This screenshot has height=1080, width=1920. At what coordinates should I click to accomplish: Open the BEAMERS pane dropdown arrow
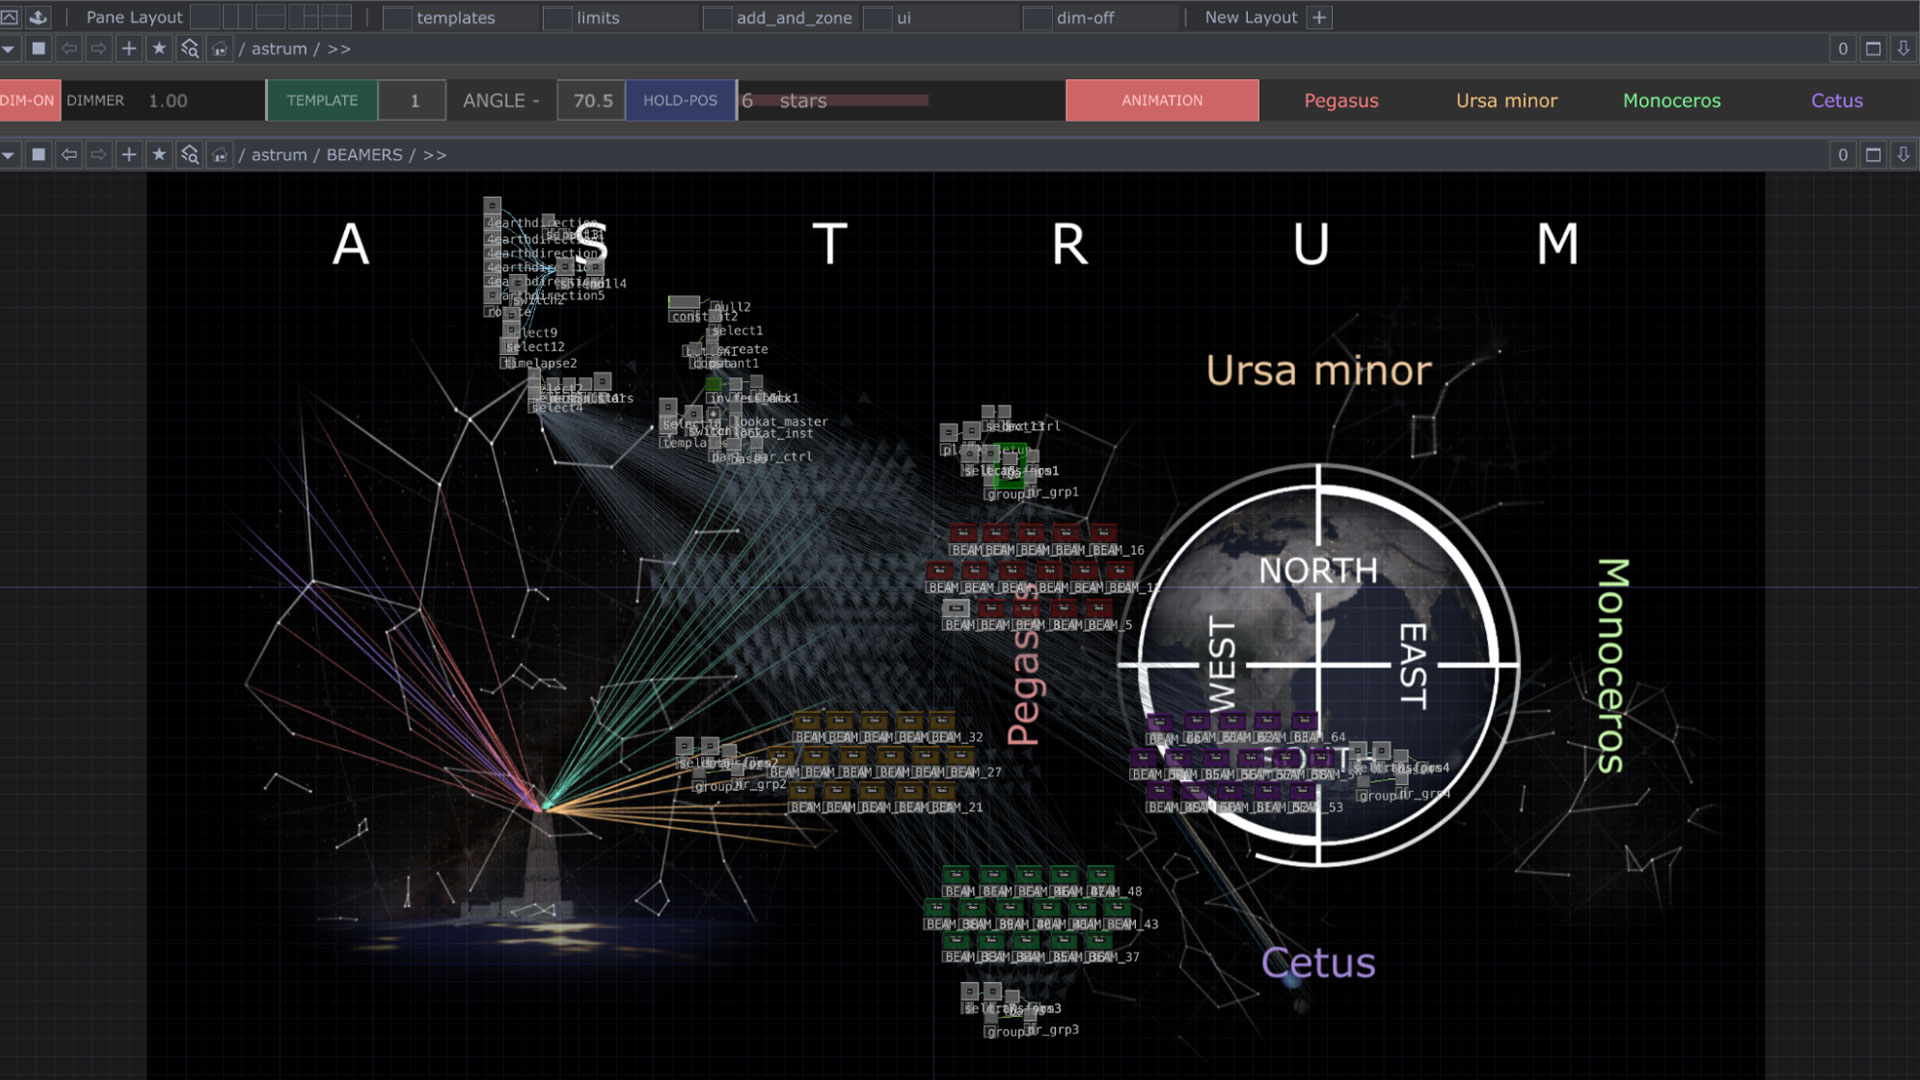point(9,155)
